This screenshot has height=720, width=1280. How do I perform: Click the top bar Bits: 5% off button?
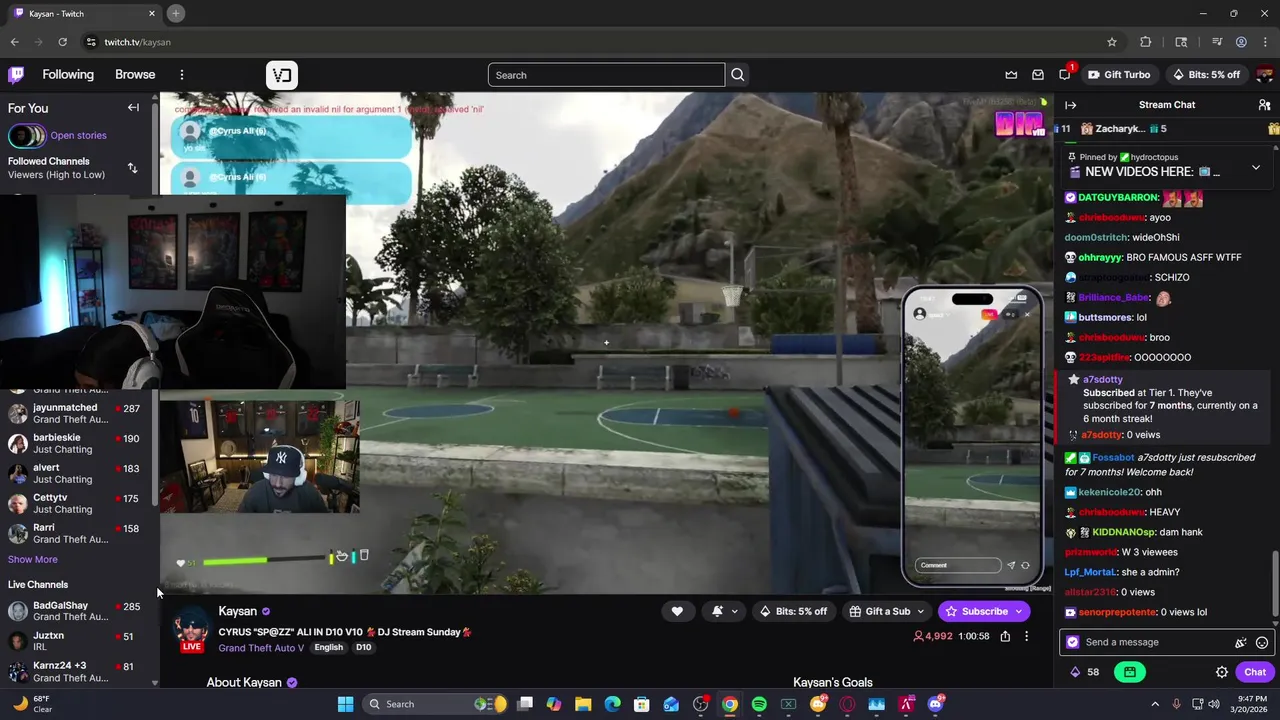pyautogui.click(x=1205, y=75)
